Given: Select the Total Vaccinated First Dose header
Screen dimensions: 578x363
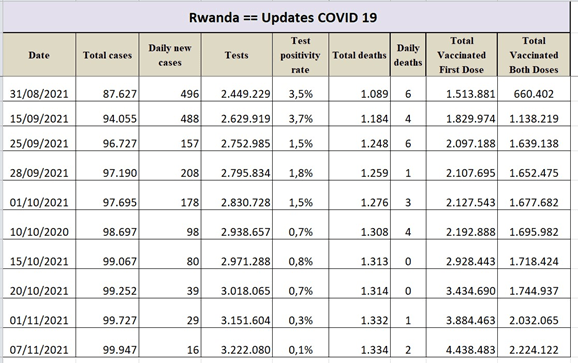Looking at the screenshot, I should tap(462, 55).
